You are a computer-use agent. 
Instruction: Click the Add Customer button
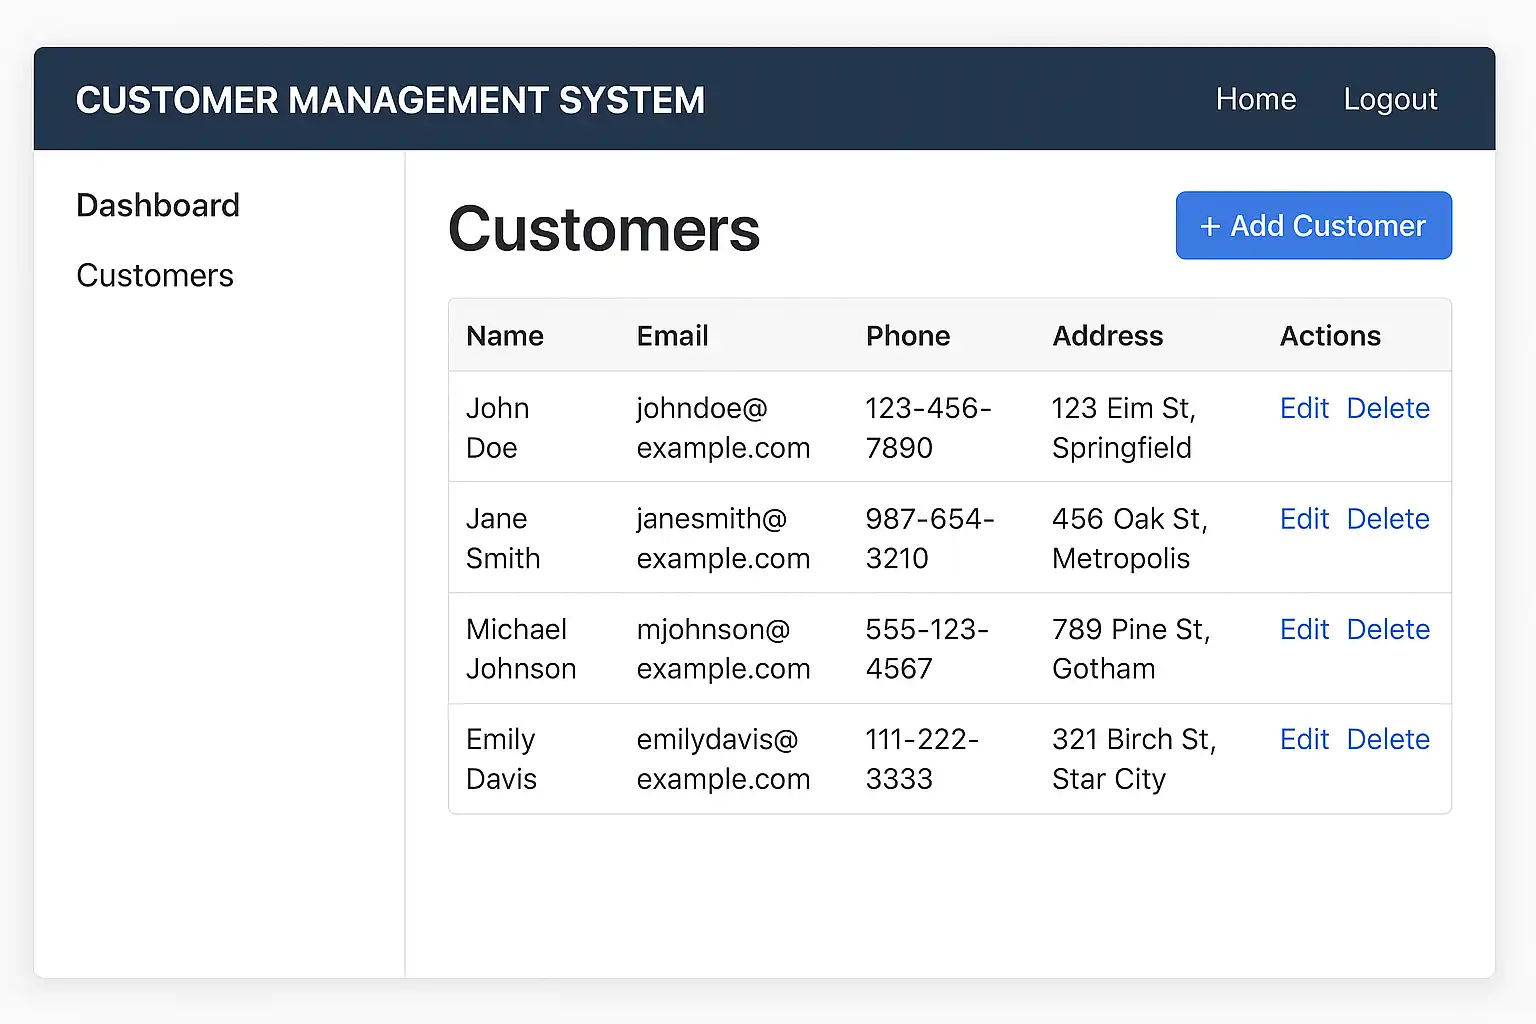pyautogui.click(x=1313, y=226)
